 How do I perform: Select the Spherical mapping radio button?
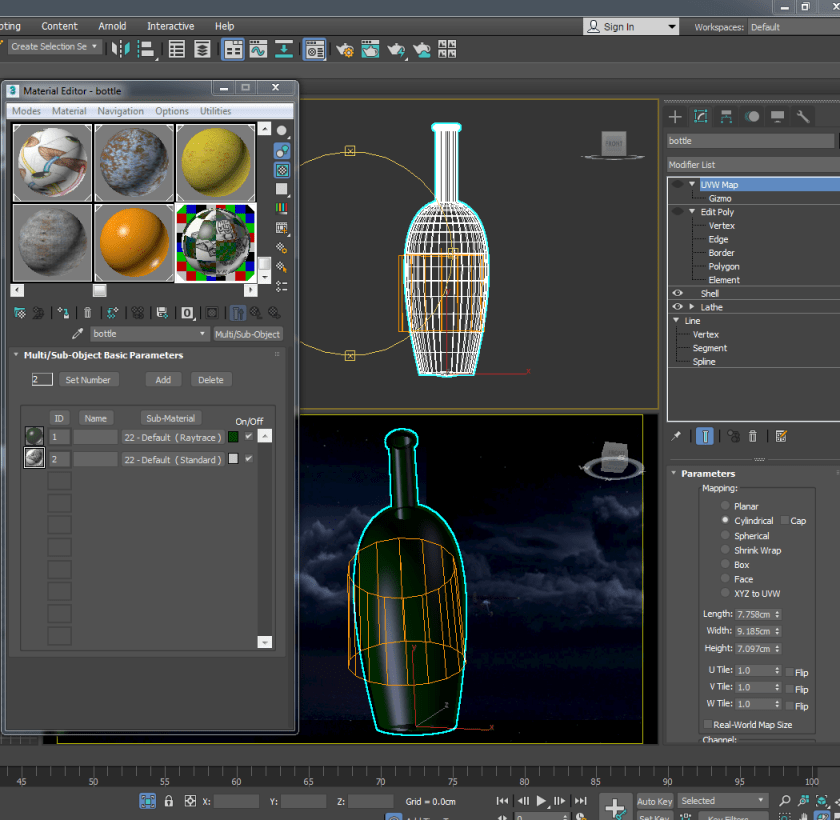(x=725, y=536)
